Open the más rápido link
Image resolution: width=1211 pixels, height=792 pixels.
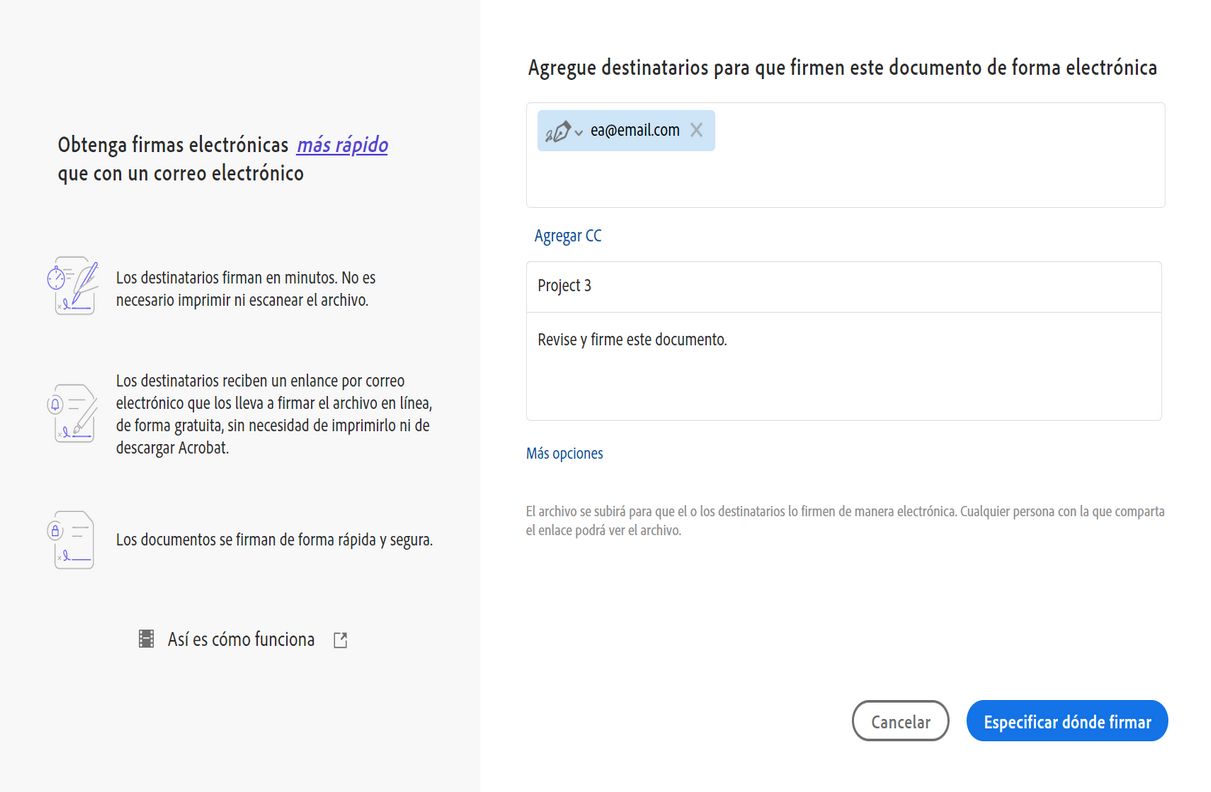tap(342, 145)
